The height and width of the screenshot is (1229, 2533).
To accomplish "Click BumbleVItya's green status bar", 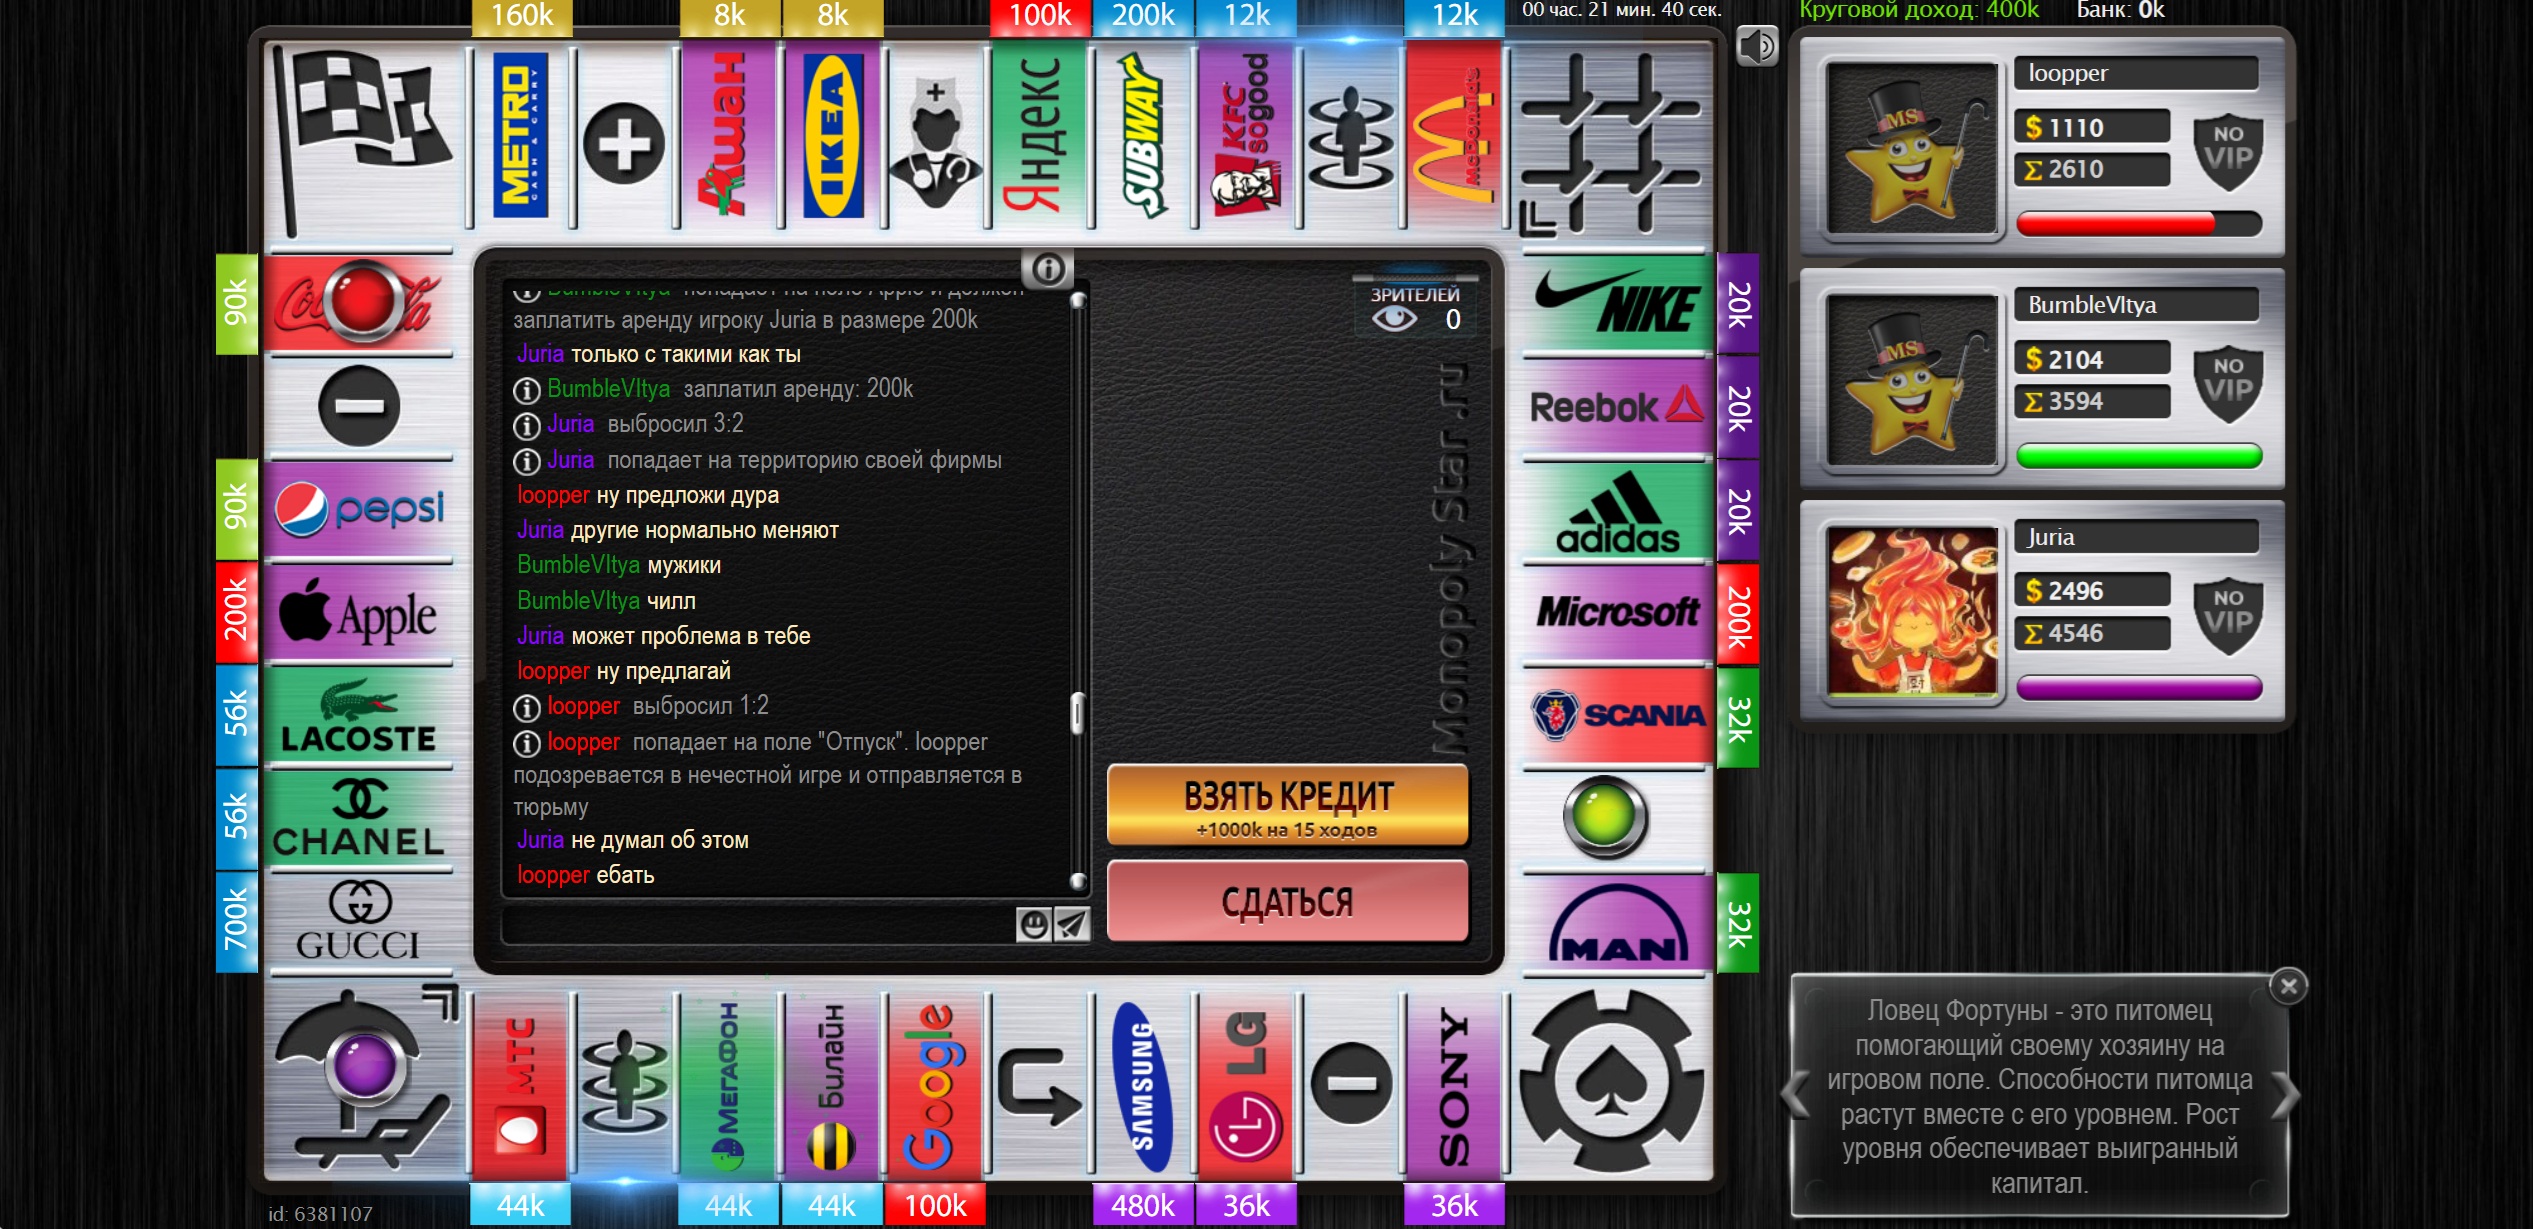I will tap(2139, 455).
